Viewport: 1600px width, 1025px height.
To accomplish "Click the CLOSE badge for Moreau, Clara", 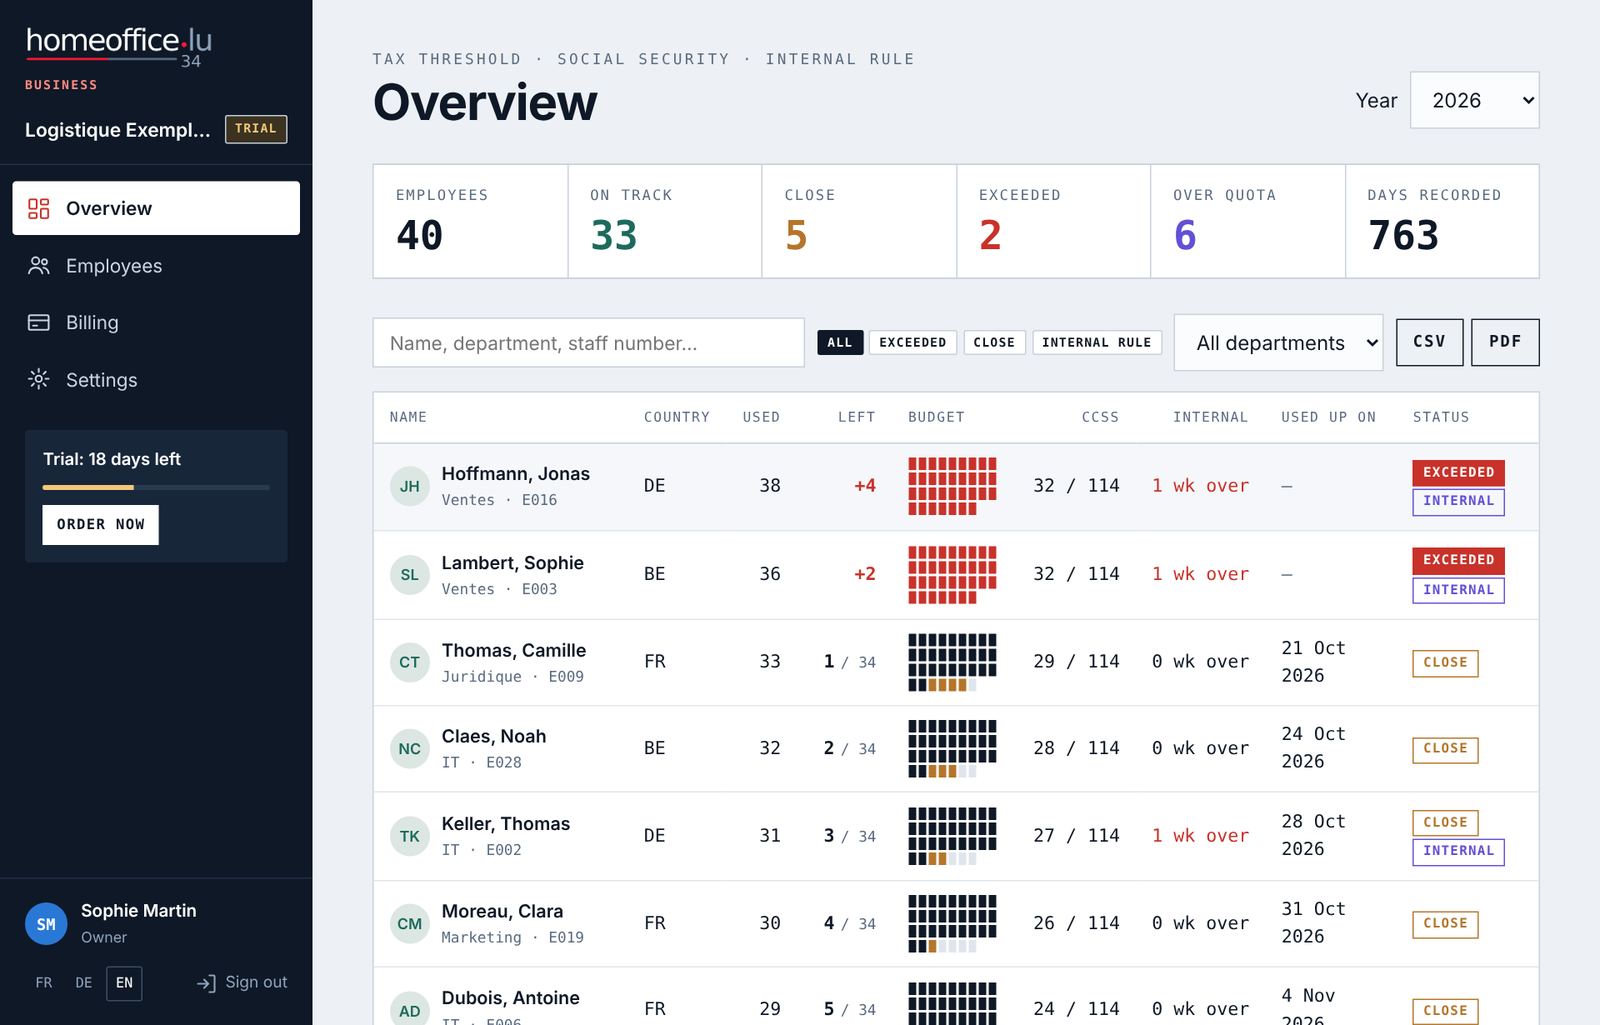I will [1445, 924].
